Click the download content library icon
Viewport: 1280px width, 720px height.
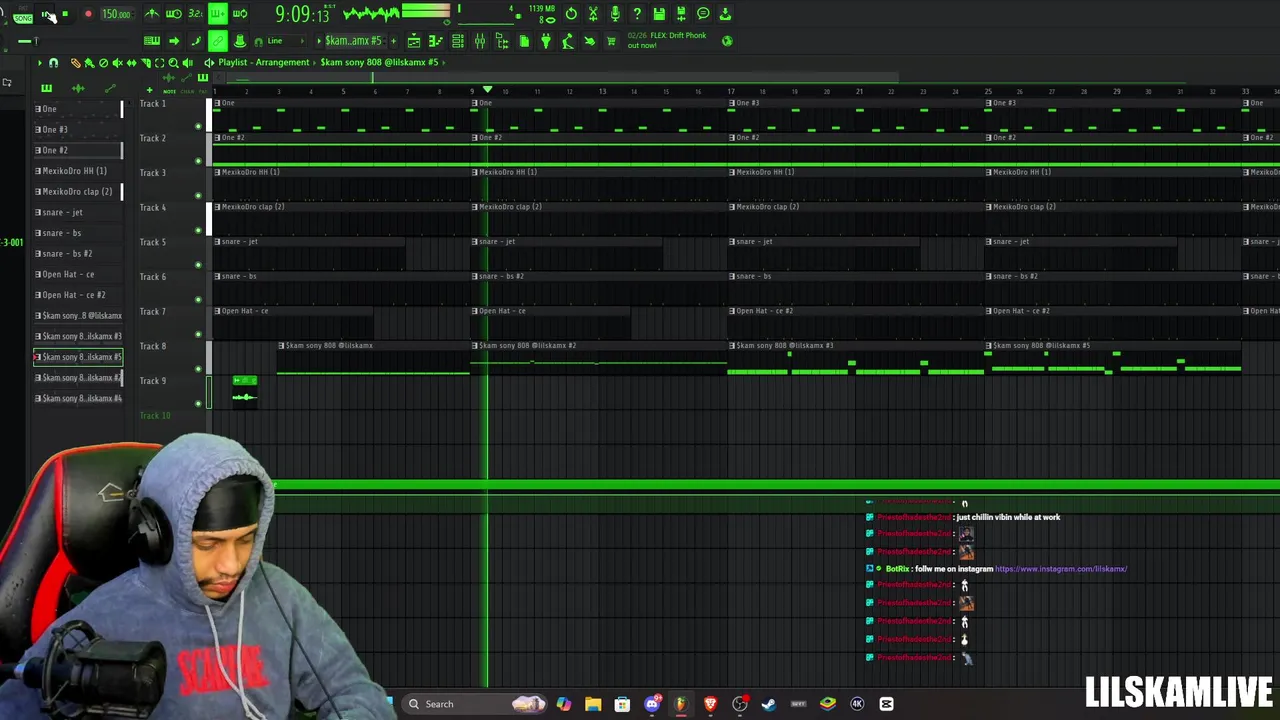tap(725, 14)
